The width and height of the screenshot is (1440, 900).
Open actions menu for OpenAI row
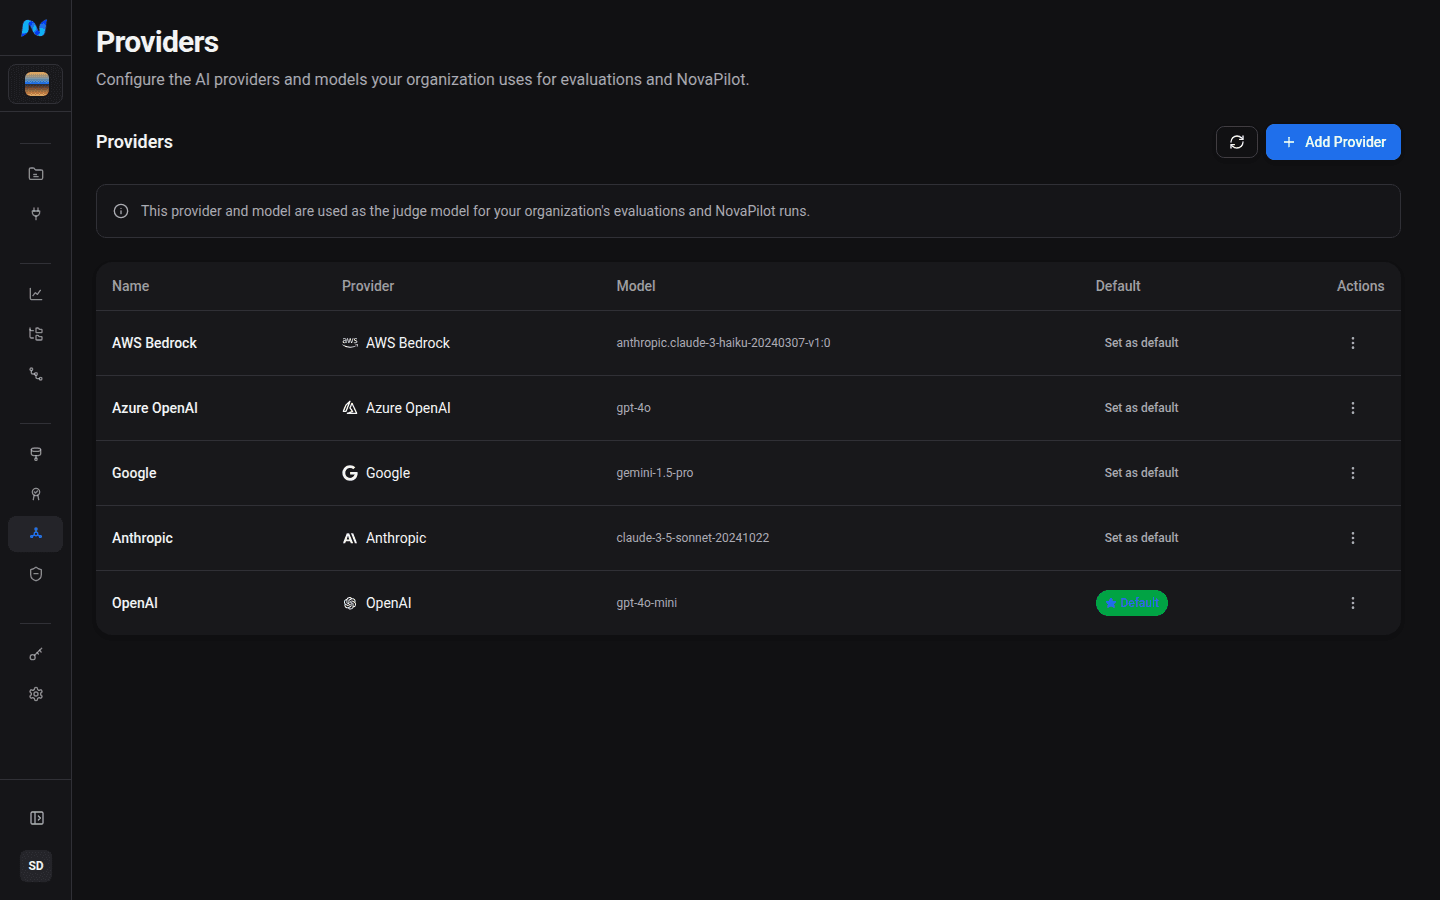[1353, 603]
